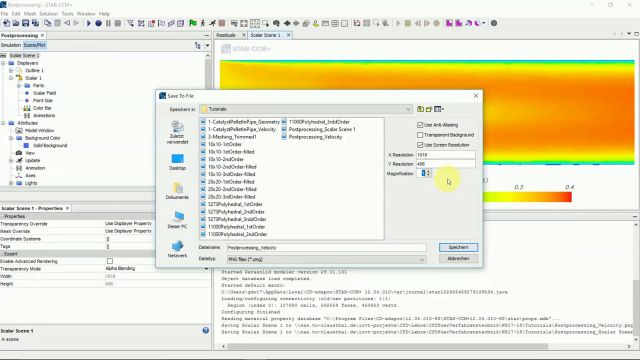Click the left navigation arrow toolbar icon
The height and width of the screenshot is (360, 640).
click(x=287, y=23)
